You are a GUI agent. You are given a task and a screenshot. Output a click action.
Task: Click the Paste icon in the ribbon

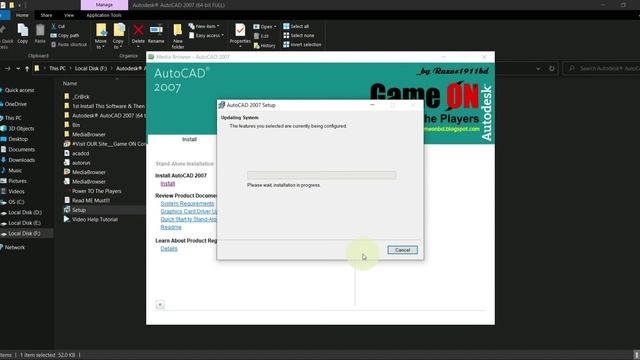(40, 33)
